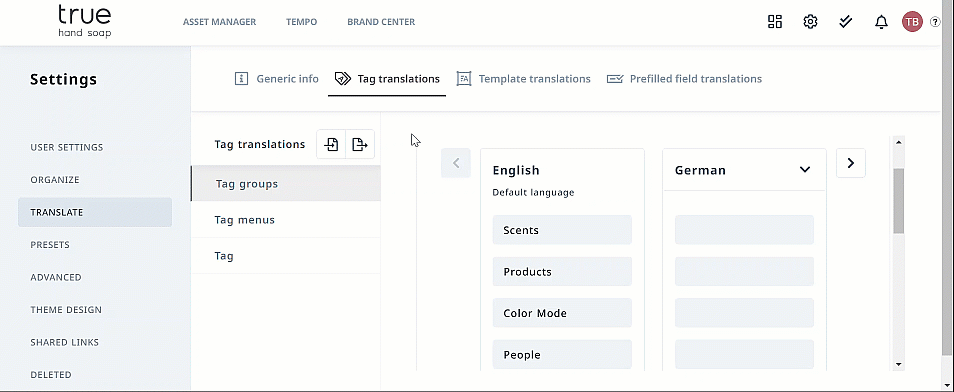
Task: Click the True hand soap logo
Action: pos(85,21)
